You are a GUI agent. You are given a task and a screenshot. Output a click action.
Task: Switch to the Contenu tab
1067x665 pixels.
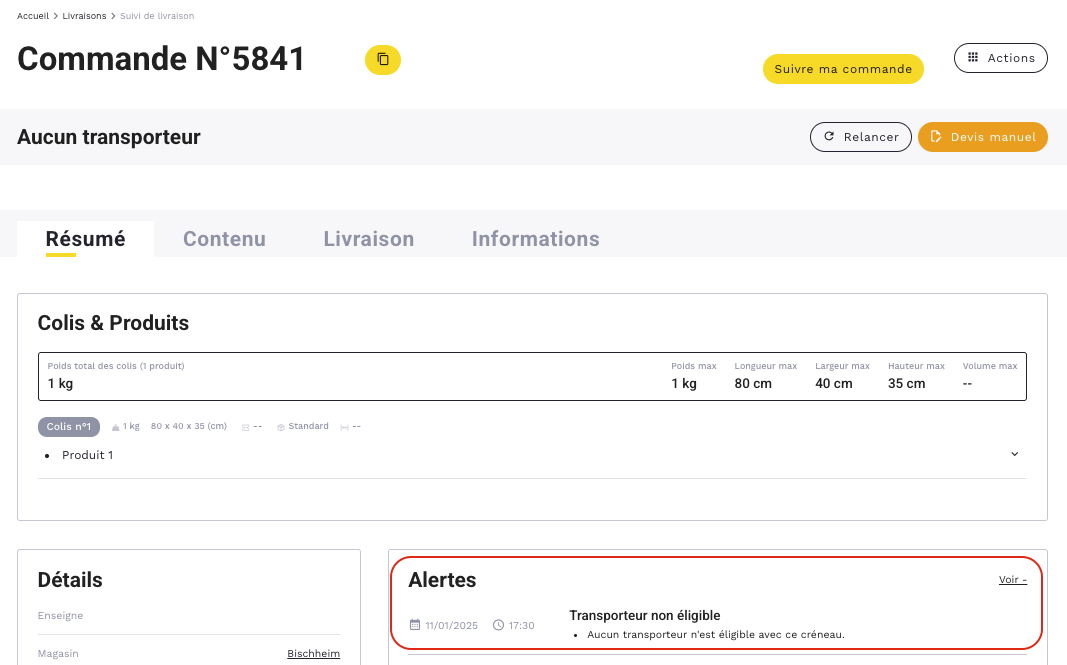pyautogui.click(x=224, y=239)
